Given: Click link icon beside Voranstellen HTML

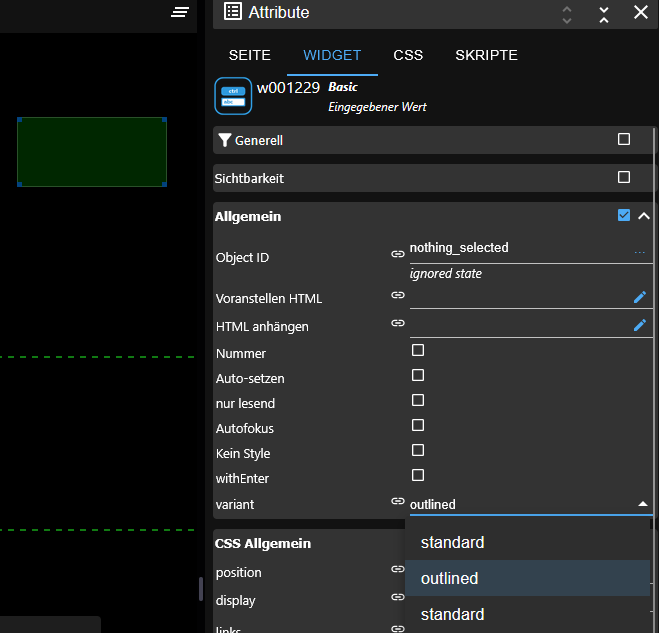Looking at the screenshot, I should pyautogui.click(x=397, y=296).
